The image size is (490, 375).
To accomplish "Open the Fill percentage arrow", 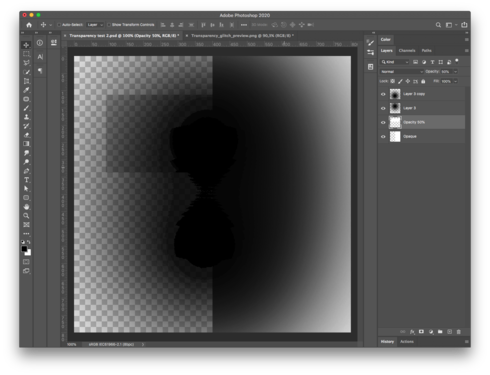I will tap(455, 81).
